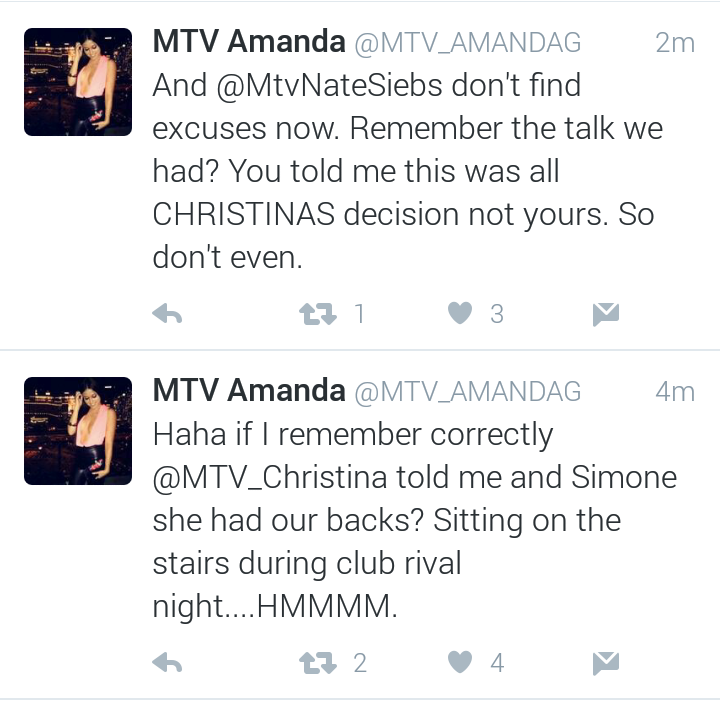Image resolution: width=720 pixels, height=715 pixels.
Task: View retweet count of 2 on second tweet
Action: (x=360, y=663)
